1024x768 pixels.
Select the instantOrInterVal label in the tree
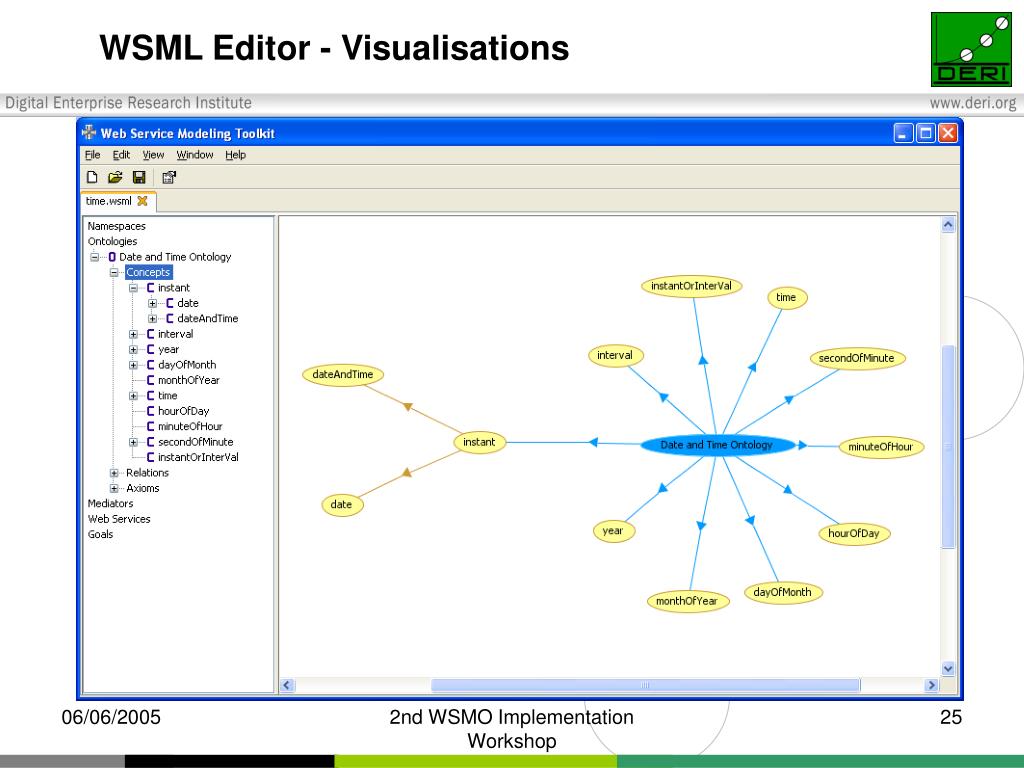tap(199, 458)
